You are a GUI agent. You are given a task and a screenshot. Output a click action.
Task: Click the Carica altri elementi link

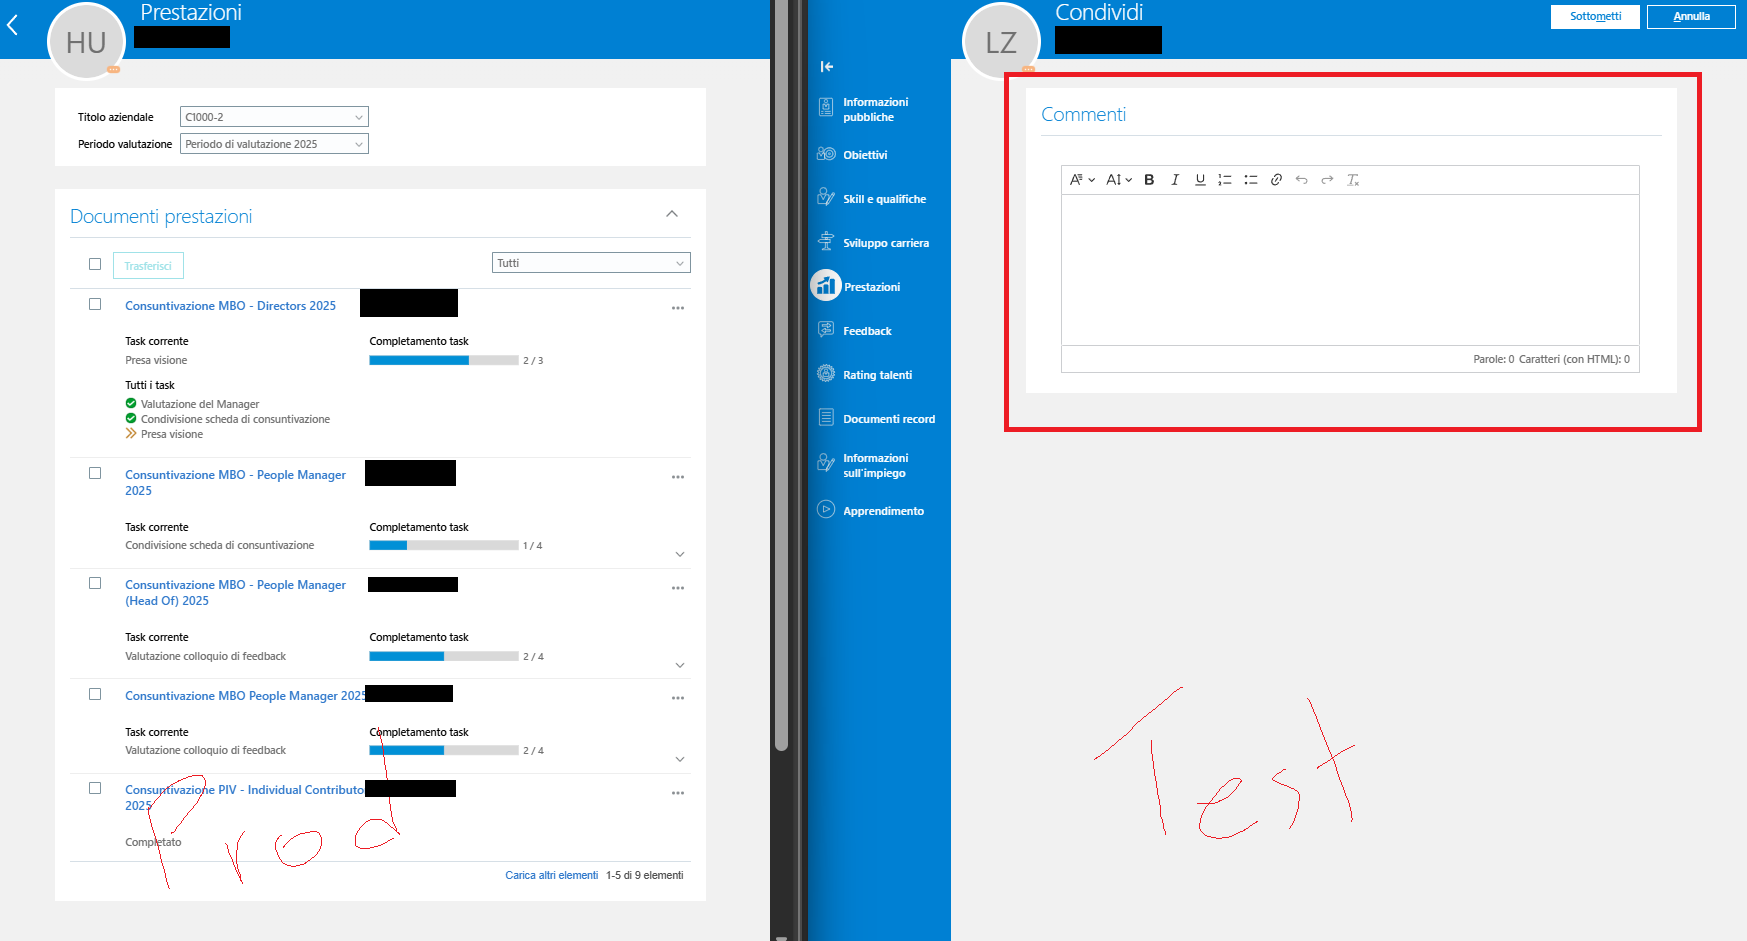tap(551, 875)
